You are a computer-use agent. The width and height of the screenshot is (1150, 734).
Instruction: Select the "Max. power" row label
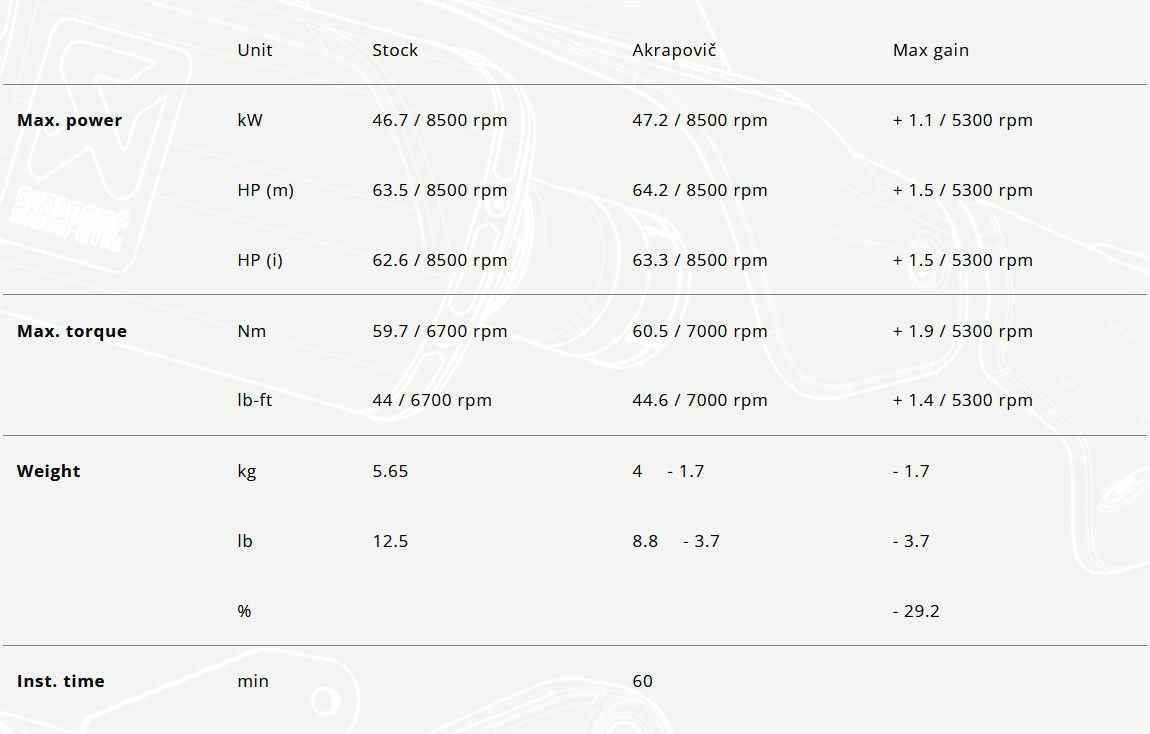click(x=69, y=120)
